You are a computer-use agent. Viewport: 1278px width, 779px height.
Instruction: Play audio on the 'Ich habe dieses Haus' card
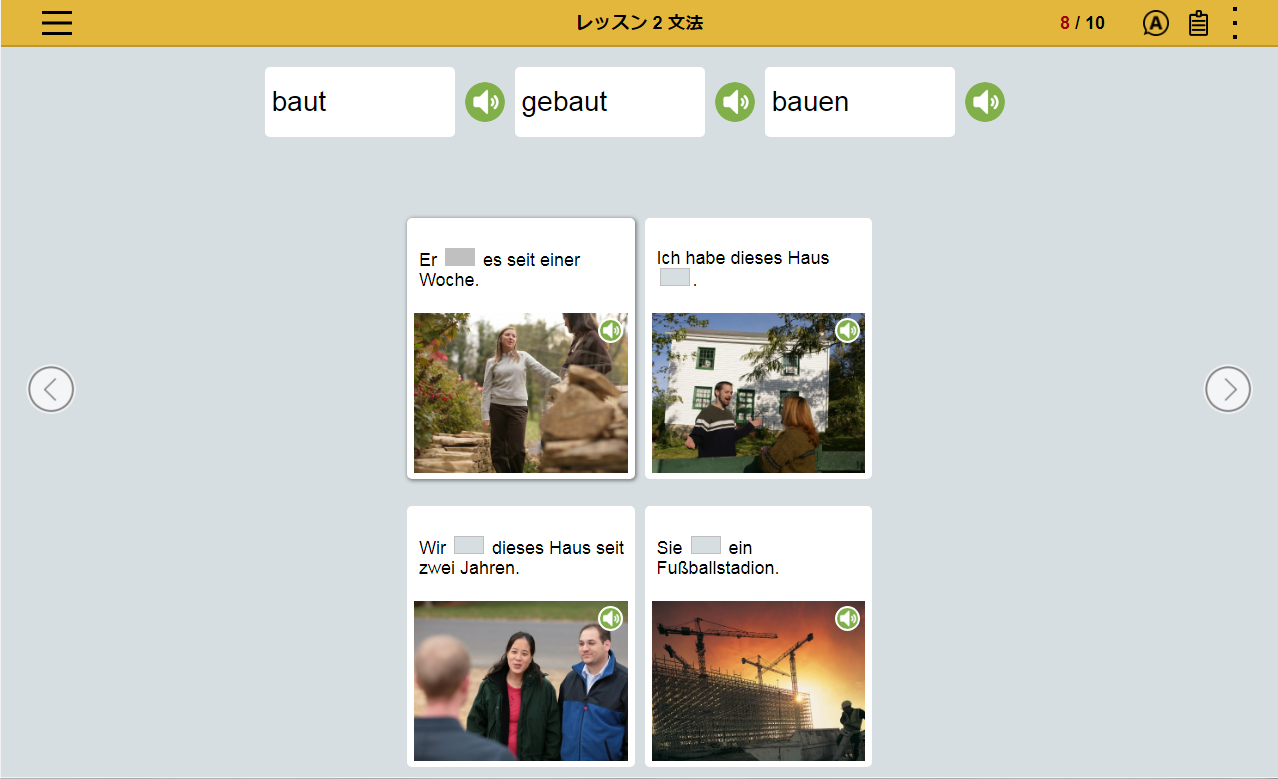[x=847, y=331]
